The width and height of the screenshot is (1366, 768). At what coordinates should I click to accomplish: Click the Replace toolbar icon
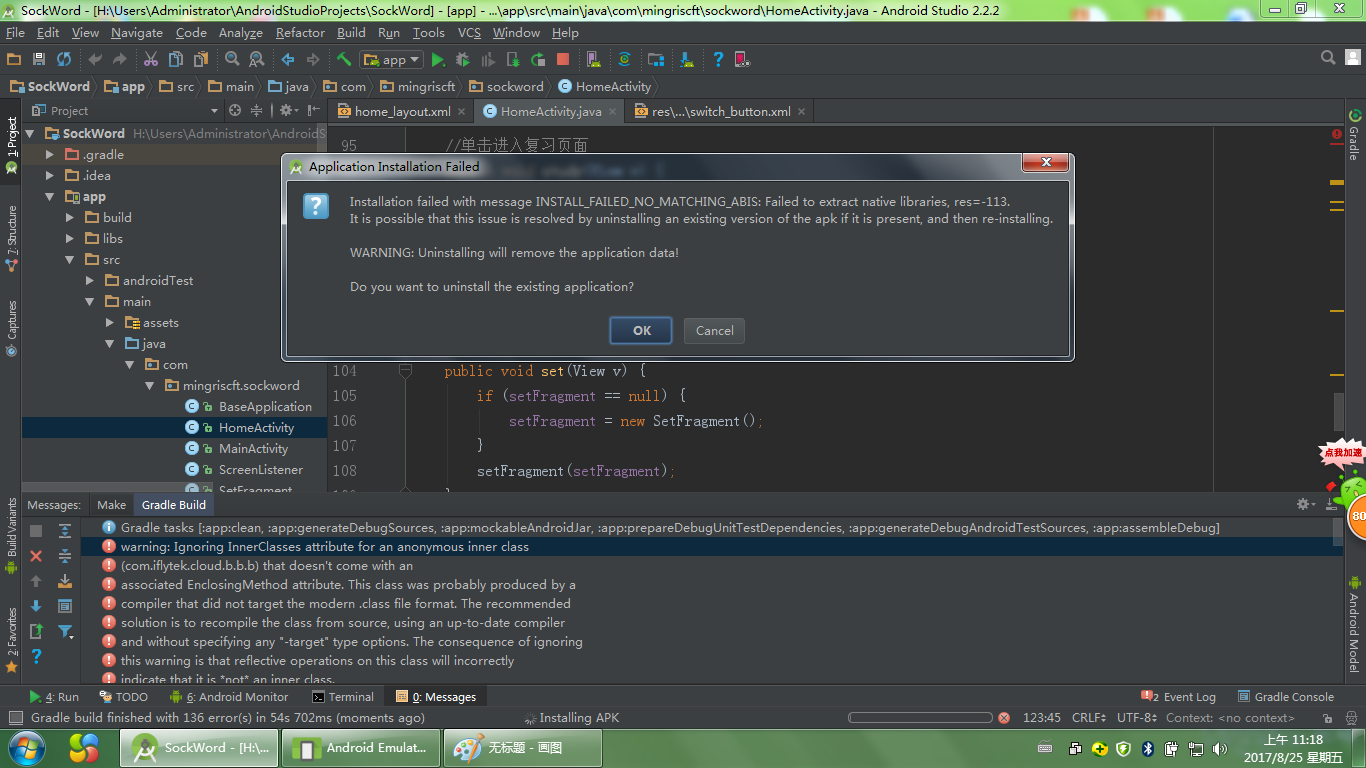256,60
